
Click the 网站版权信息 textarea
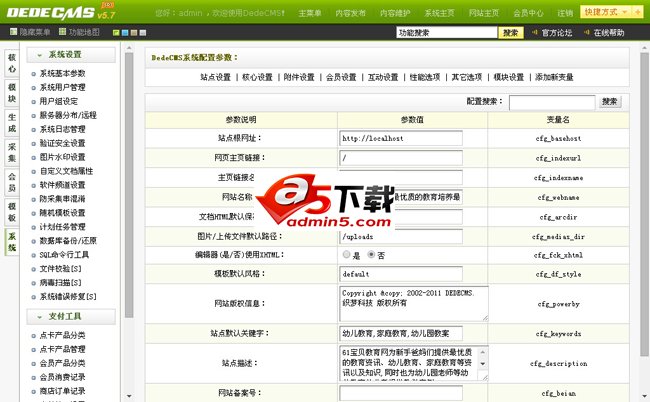414,303
